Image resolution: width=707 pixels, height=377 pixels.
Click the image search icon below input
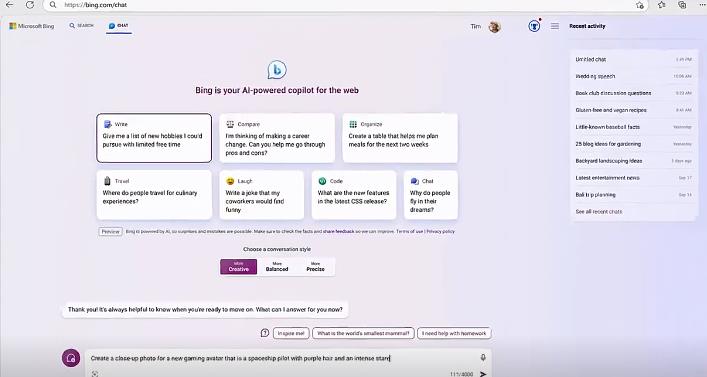coord(95,374)
